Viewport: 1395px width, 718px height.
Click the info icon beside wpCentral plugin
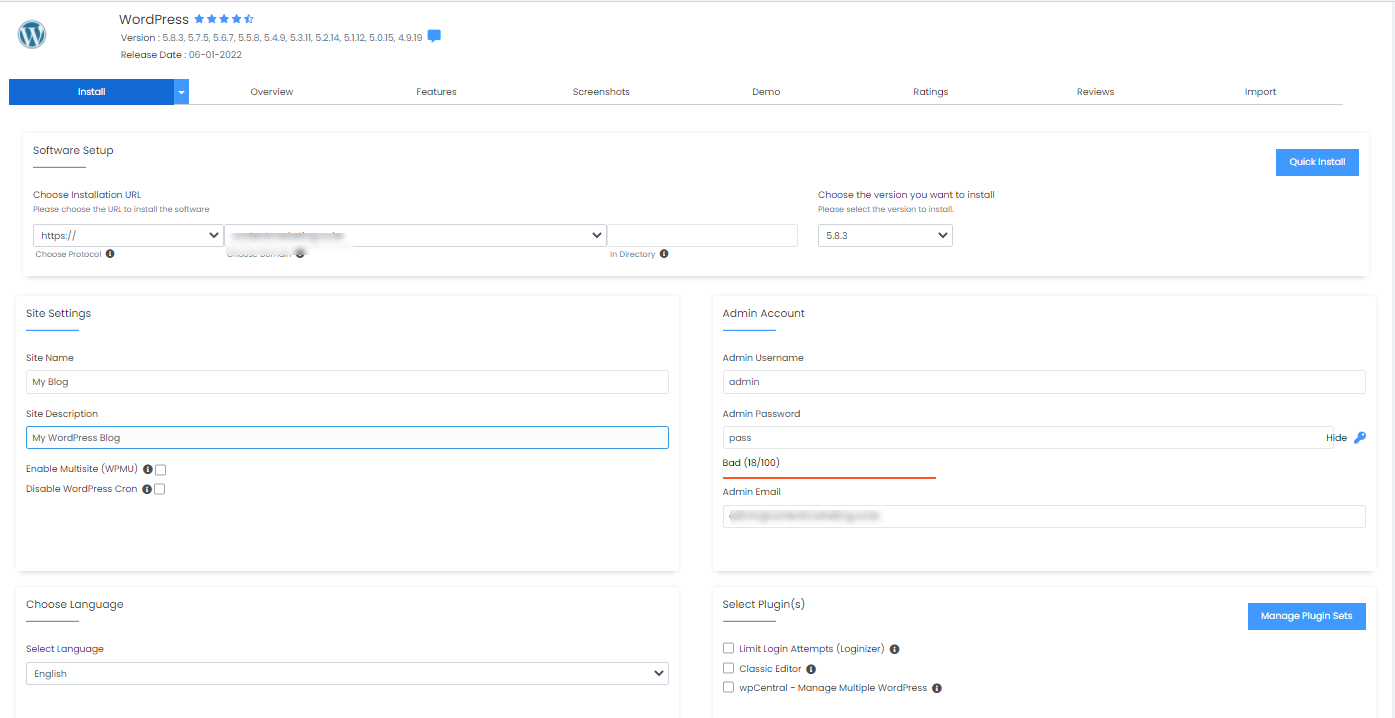pyautogui.click(x=937, y=688)
